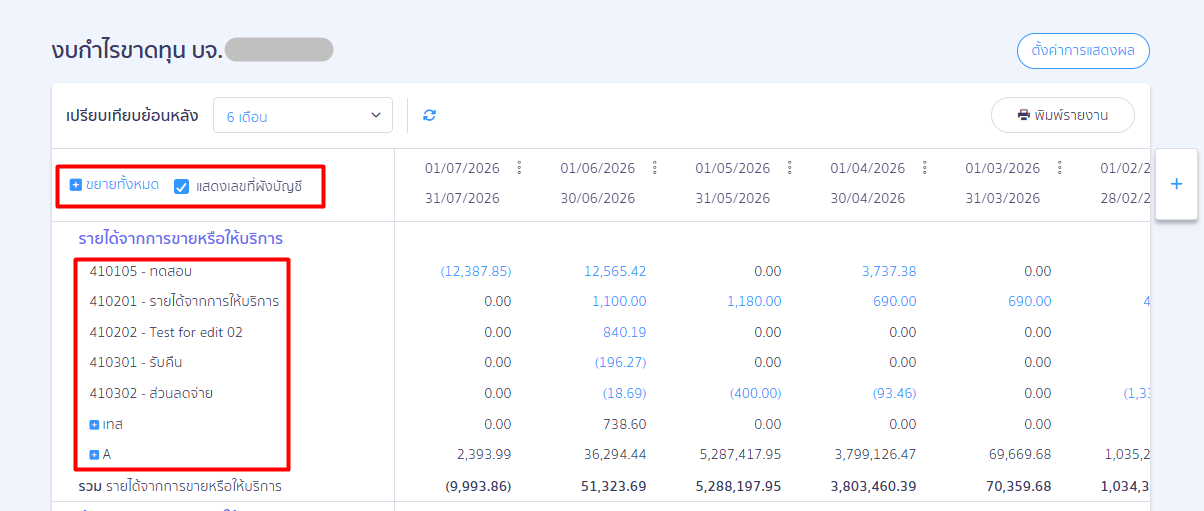Open the 1,100.00 amount for 410201
The image size is (1204, 511).
click(619, 301)
